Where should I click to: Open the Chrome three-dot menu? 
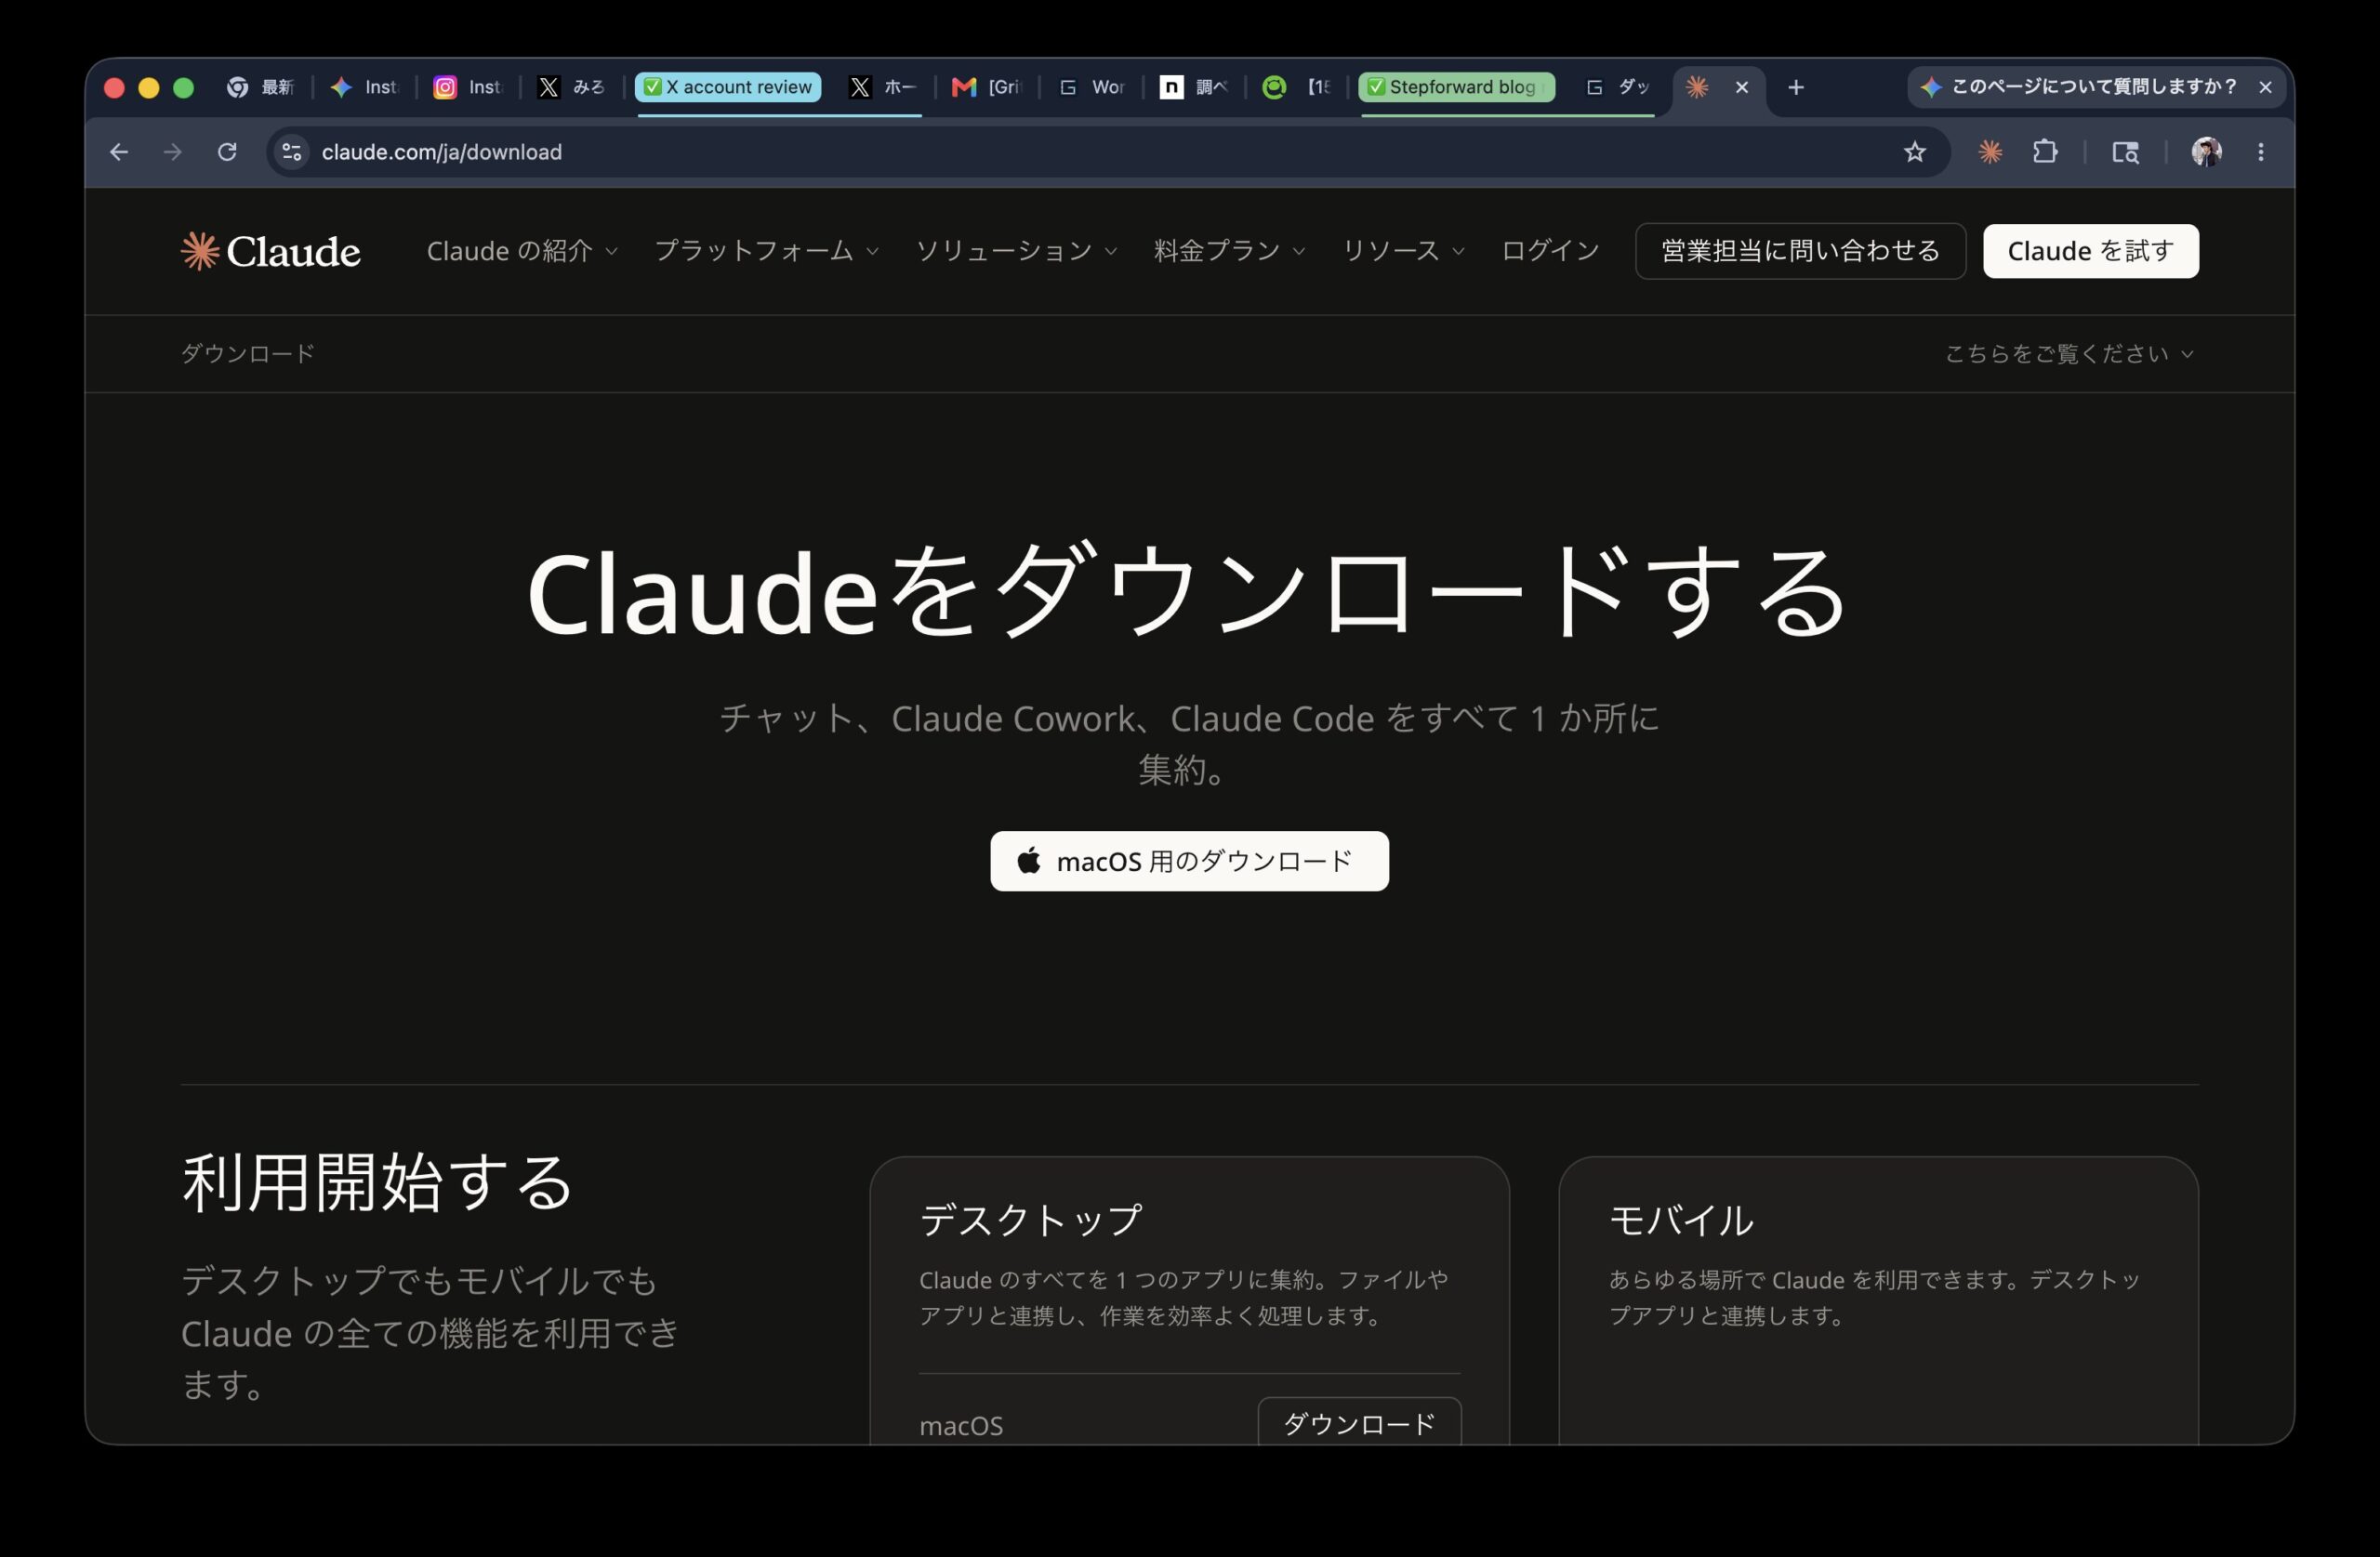(2261, 152)
